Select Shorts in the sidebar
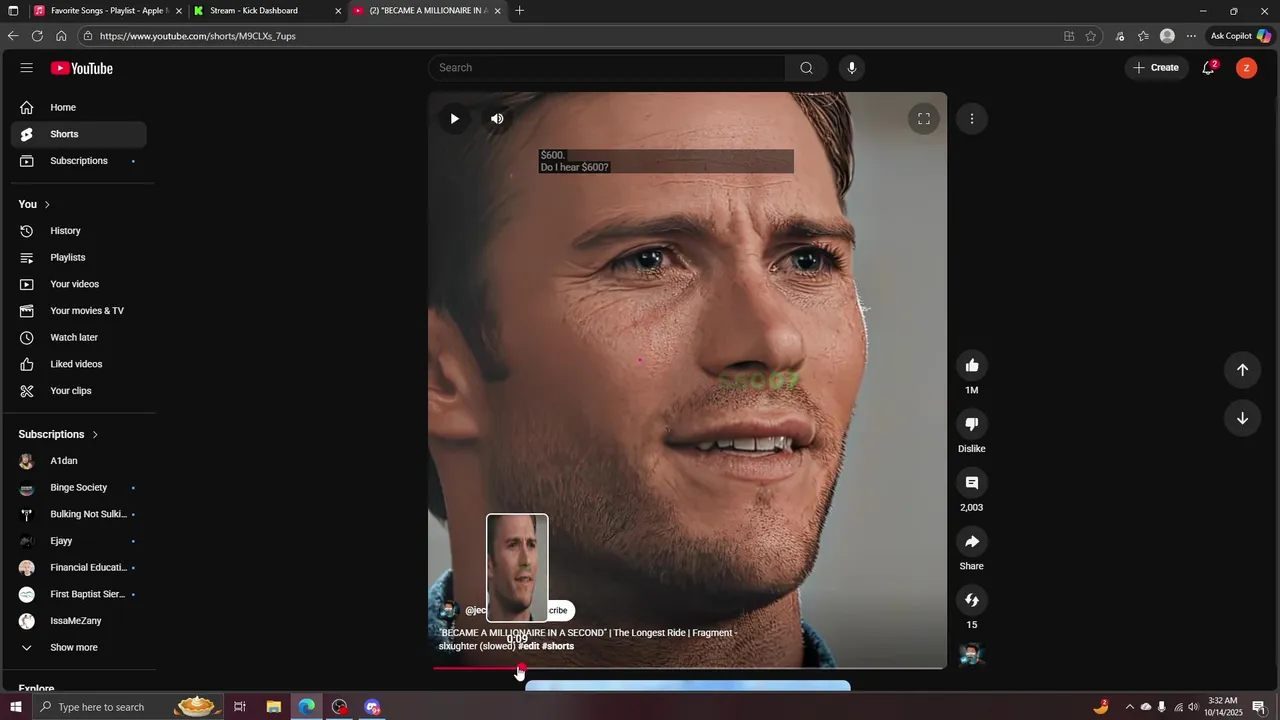Viewport: 1280px width, 720px height. point(79,134)
